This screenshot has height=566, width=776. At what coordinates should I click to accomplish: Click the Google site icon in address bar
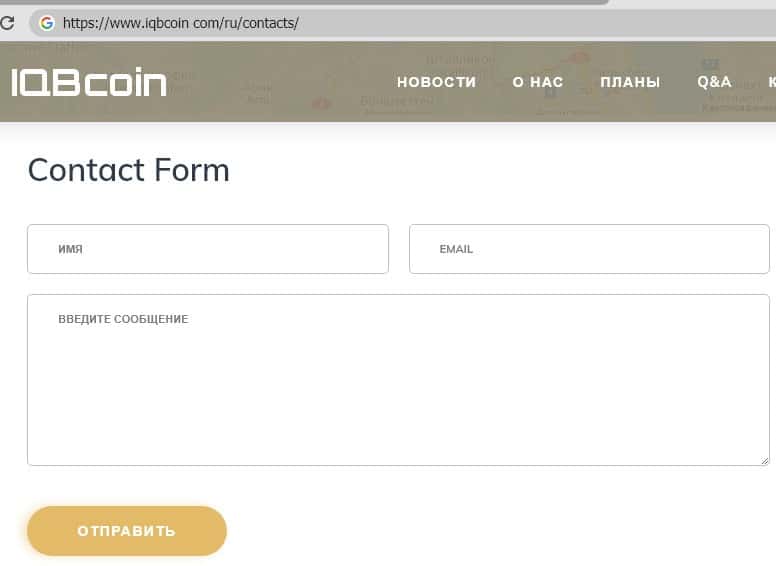click(46, 23)
